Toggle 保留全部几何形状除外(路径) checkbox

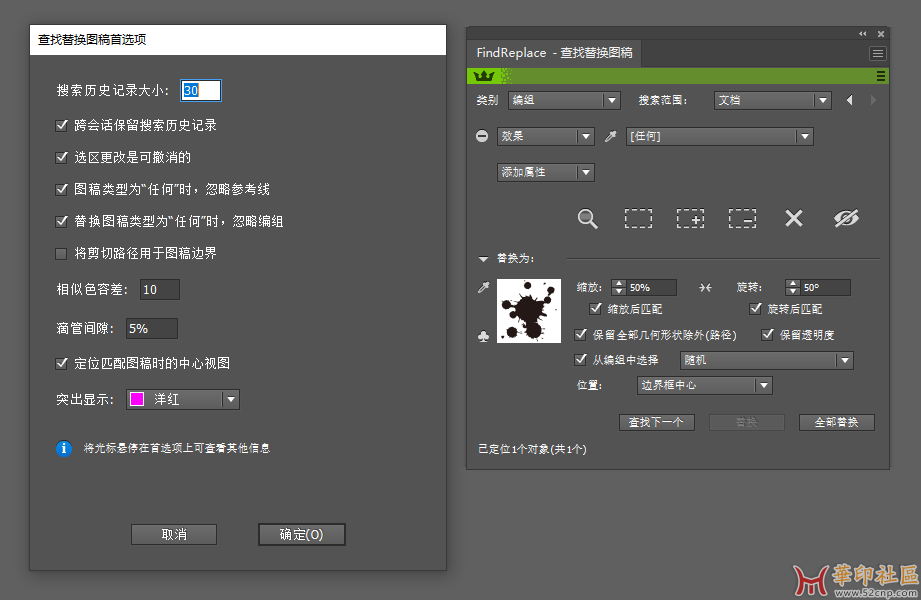[580, 334]
